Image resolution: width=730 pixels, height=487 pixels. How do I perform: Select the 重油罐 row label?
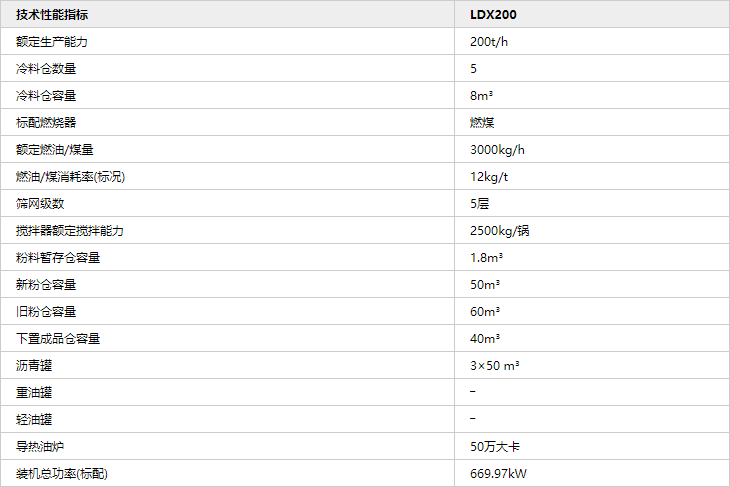[x=34, y=392]
